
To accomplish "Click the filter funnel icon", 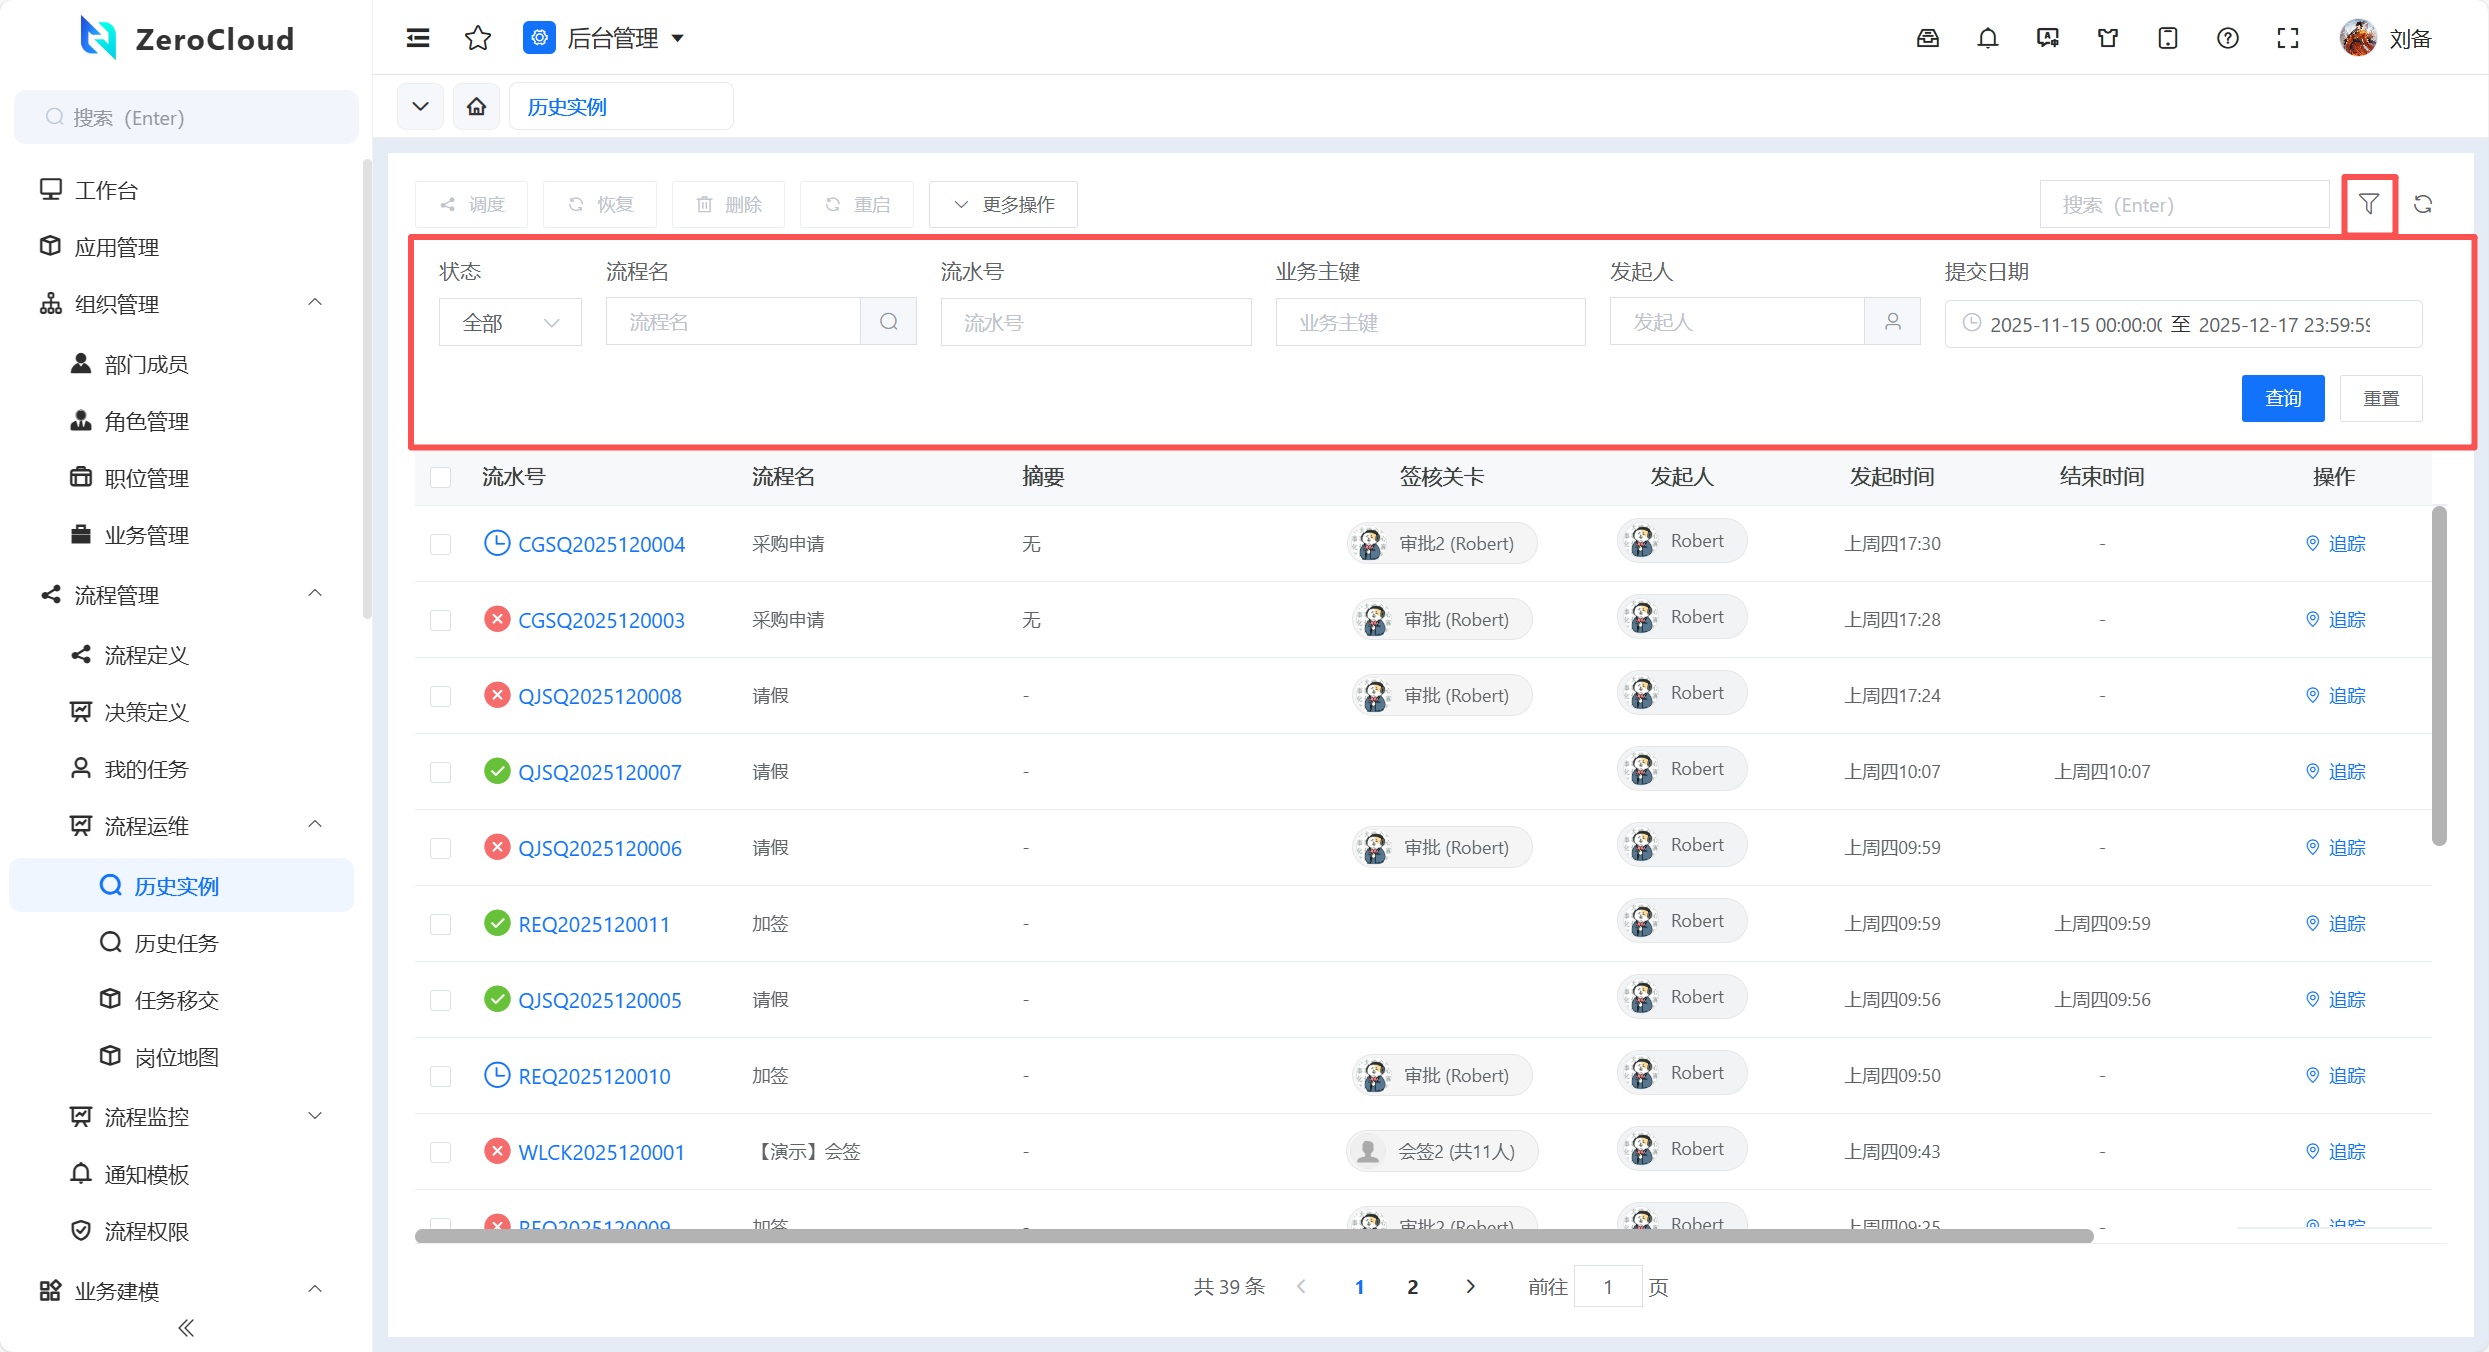I will (x=2368, y=204).
